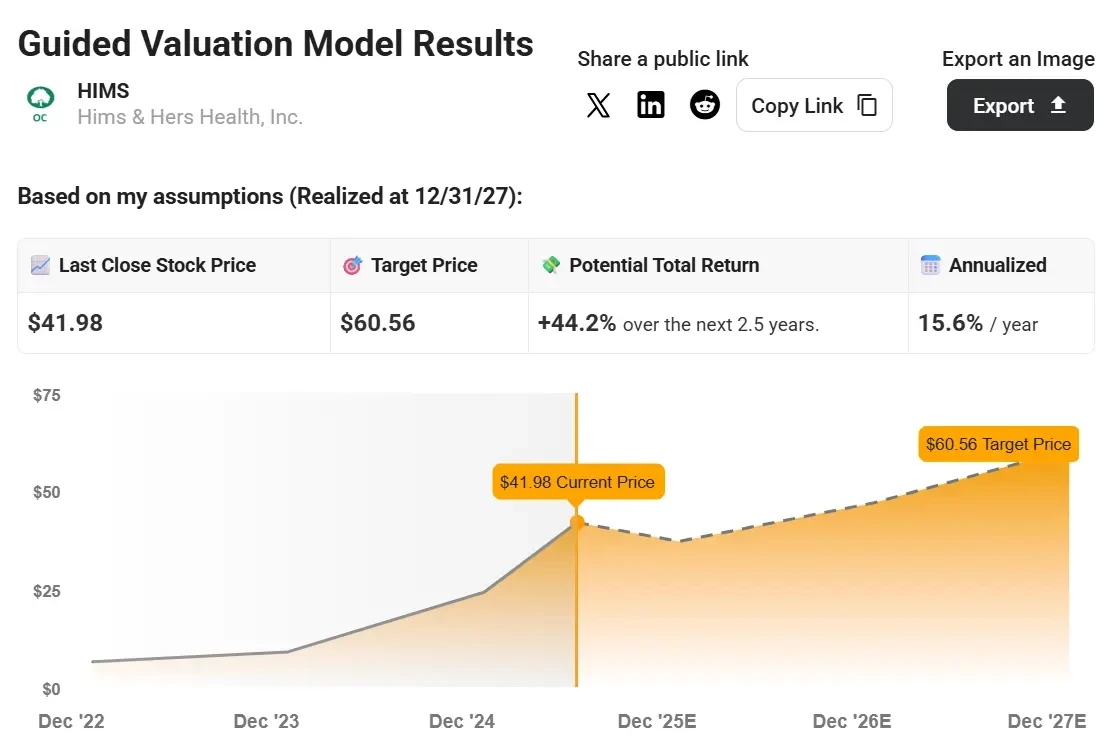
Task: Click the calculator icon beside Annualized
Action: pyautogui.click(x=931, y=264)
